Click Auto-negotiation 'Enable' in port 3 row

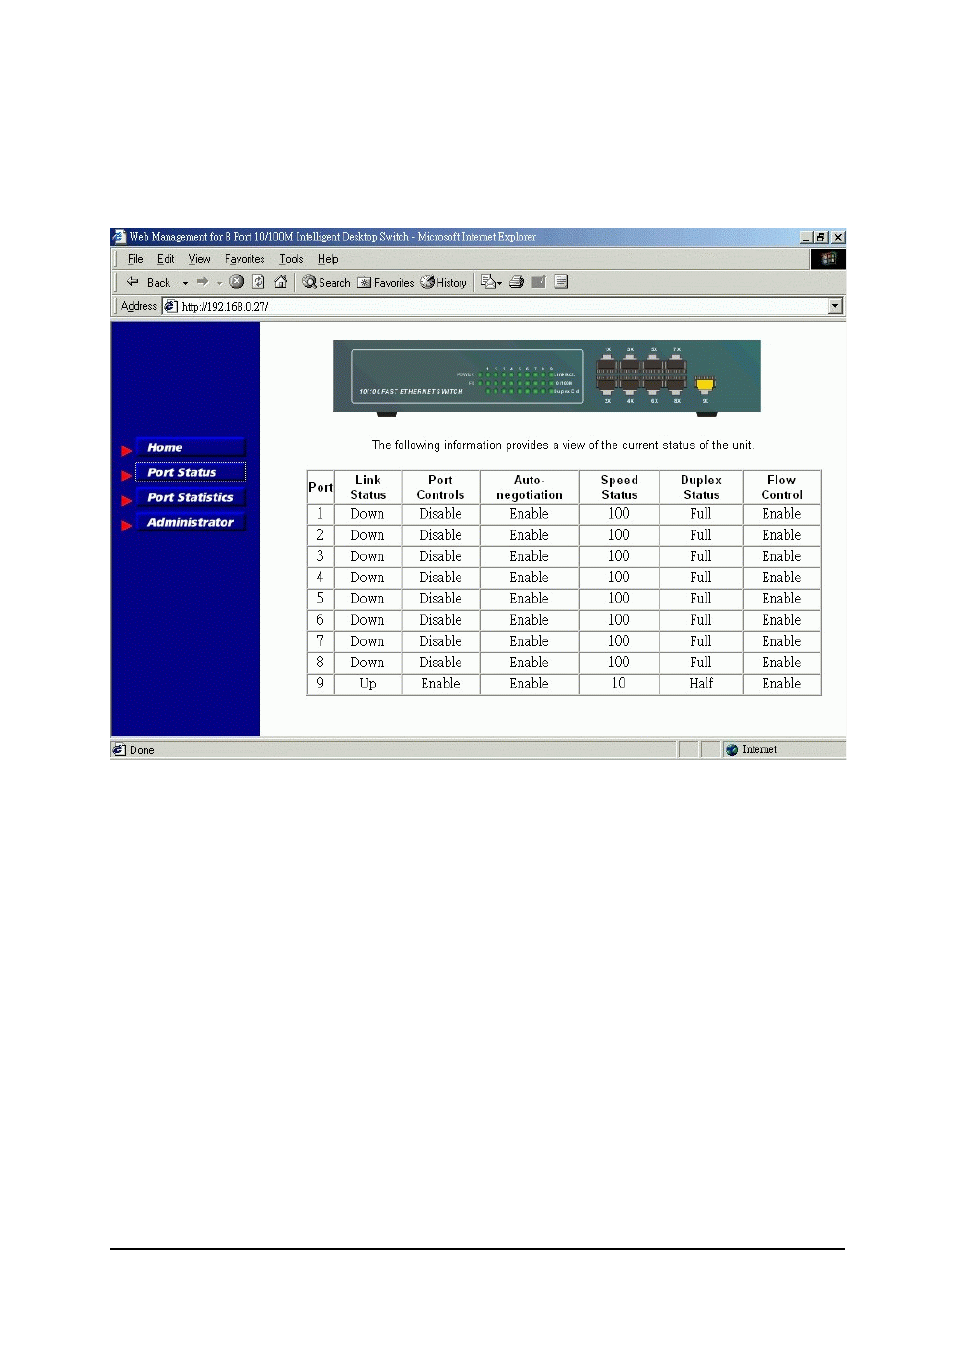pos(529,556)
